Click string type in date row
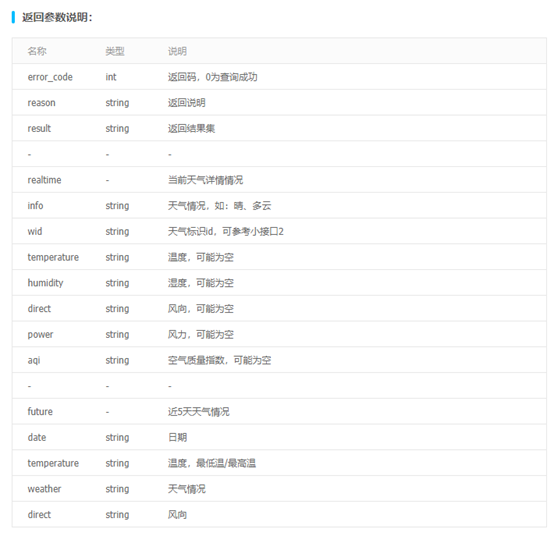Viewport: 554px width, 536px height. (117, 438)
